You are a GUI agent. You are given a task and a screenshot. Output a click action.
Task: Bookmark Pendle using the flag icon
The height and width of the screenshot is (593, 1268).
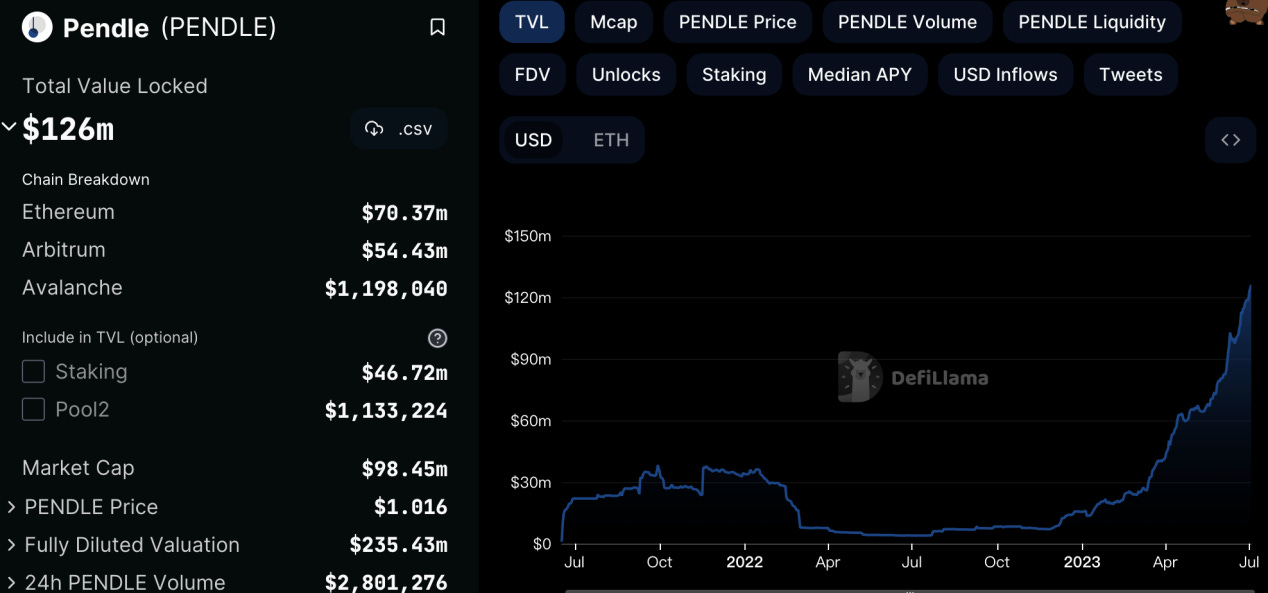[437, 27]
